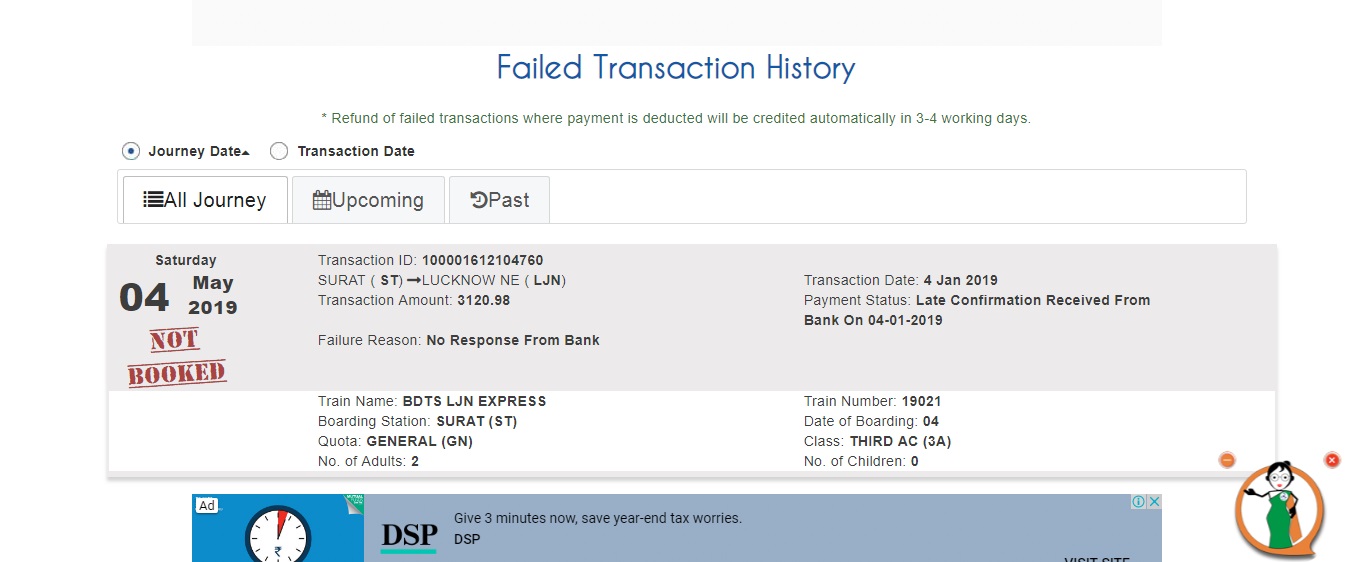Select the Transaction Date radio button

279,151
